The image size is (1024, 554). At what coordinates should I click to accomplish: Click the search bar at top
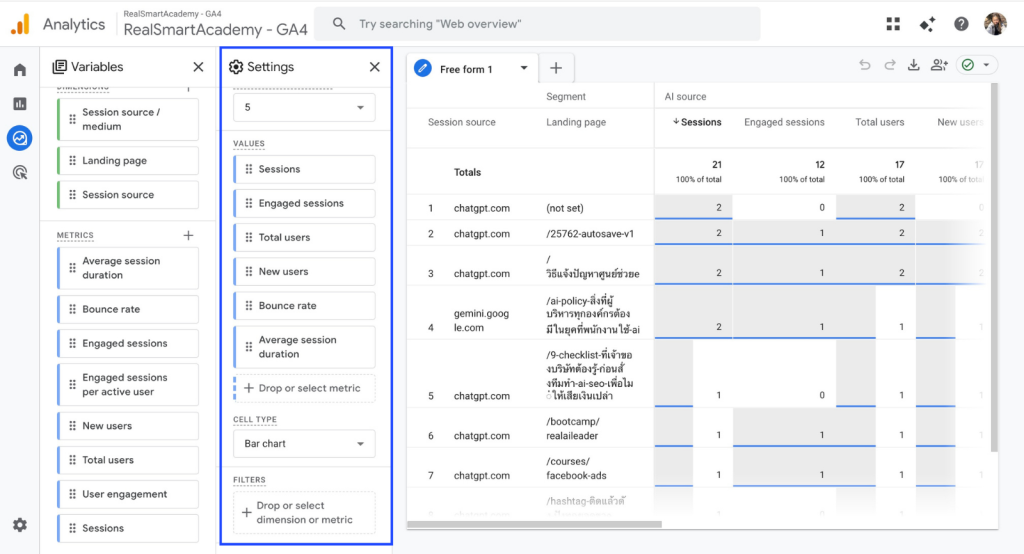[x=536, y=24]
